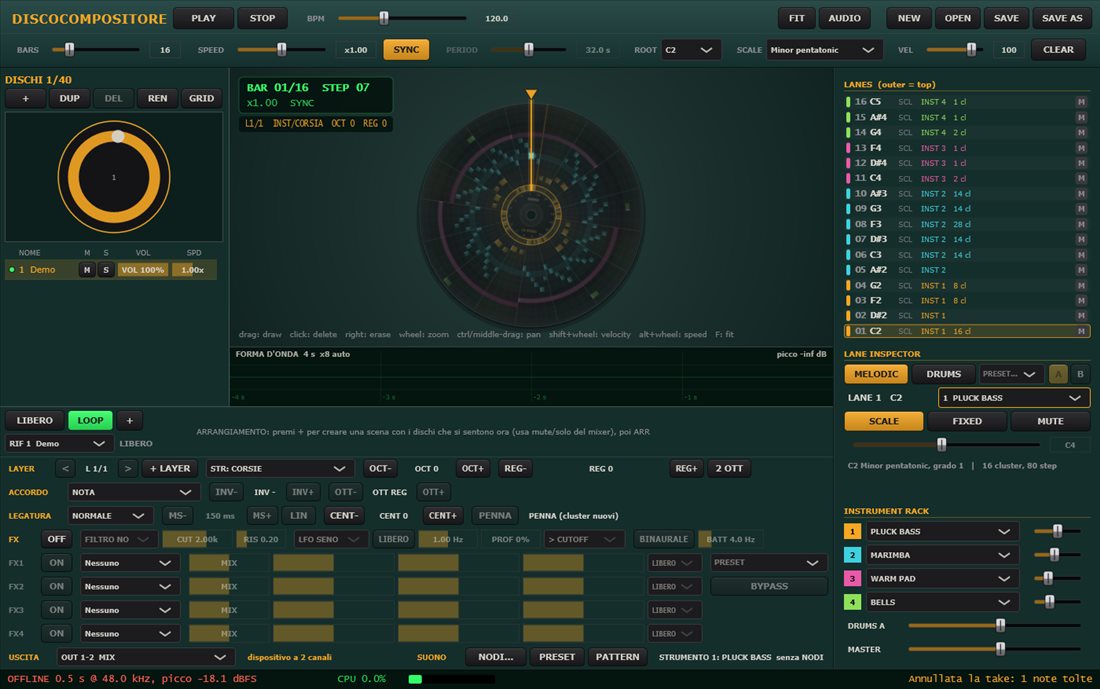Click the next layer arrow button

(x=127, y=469)
